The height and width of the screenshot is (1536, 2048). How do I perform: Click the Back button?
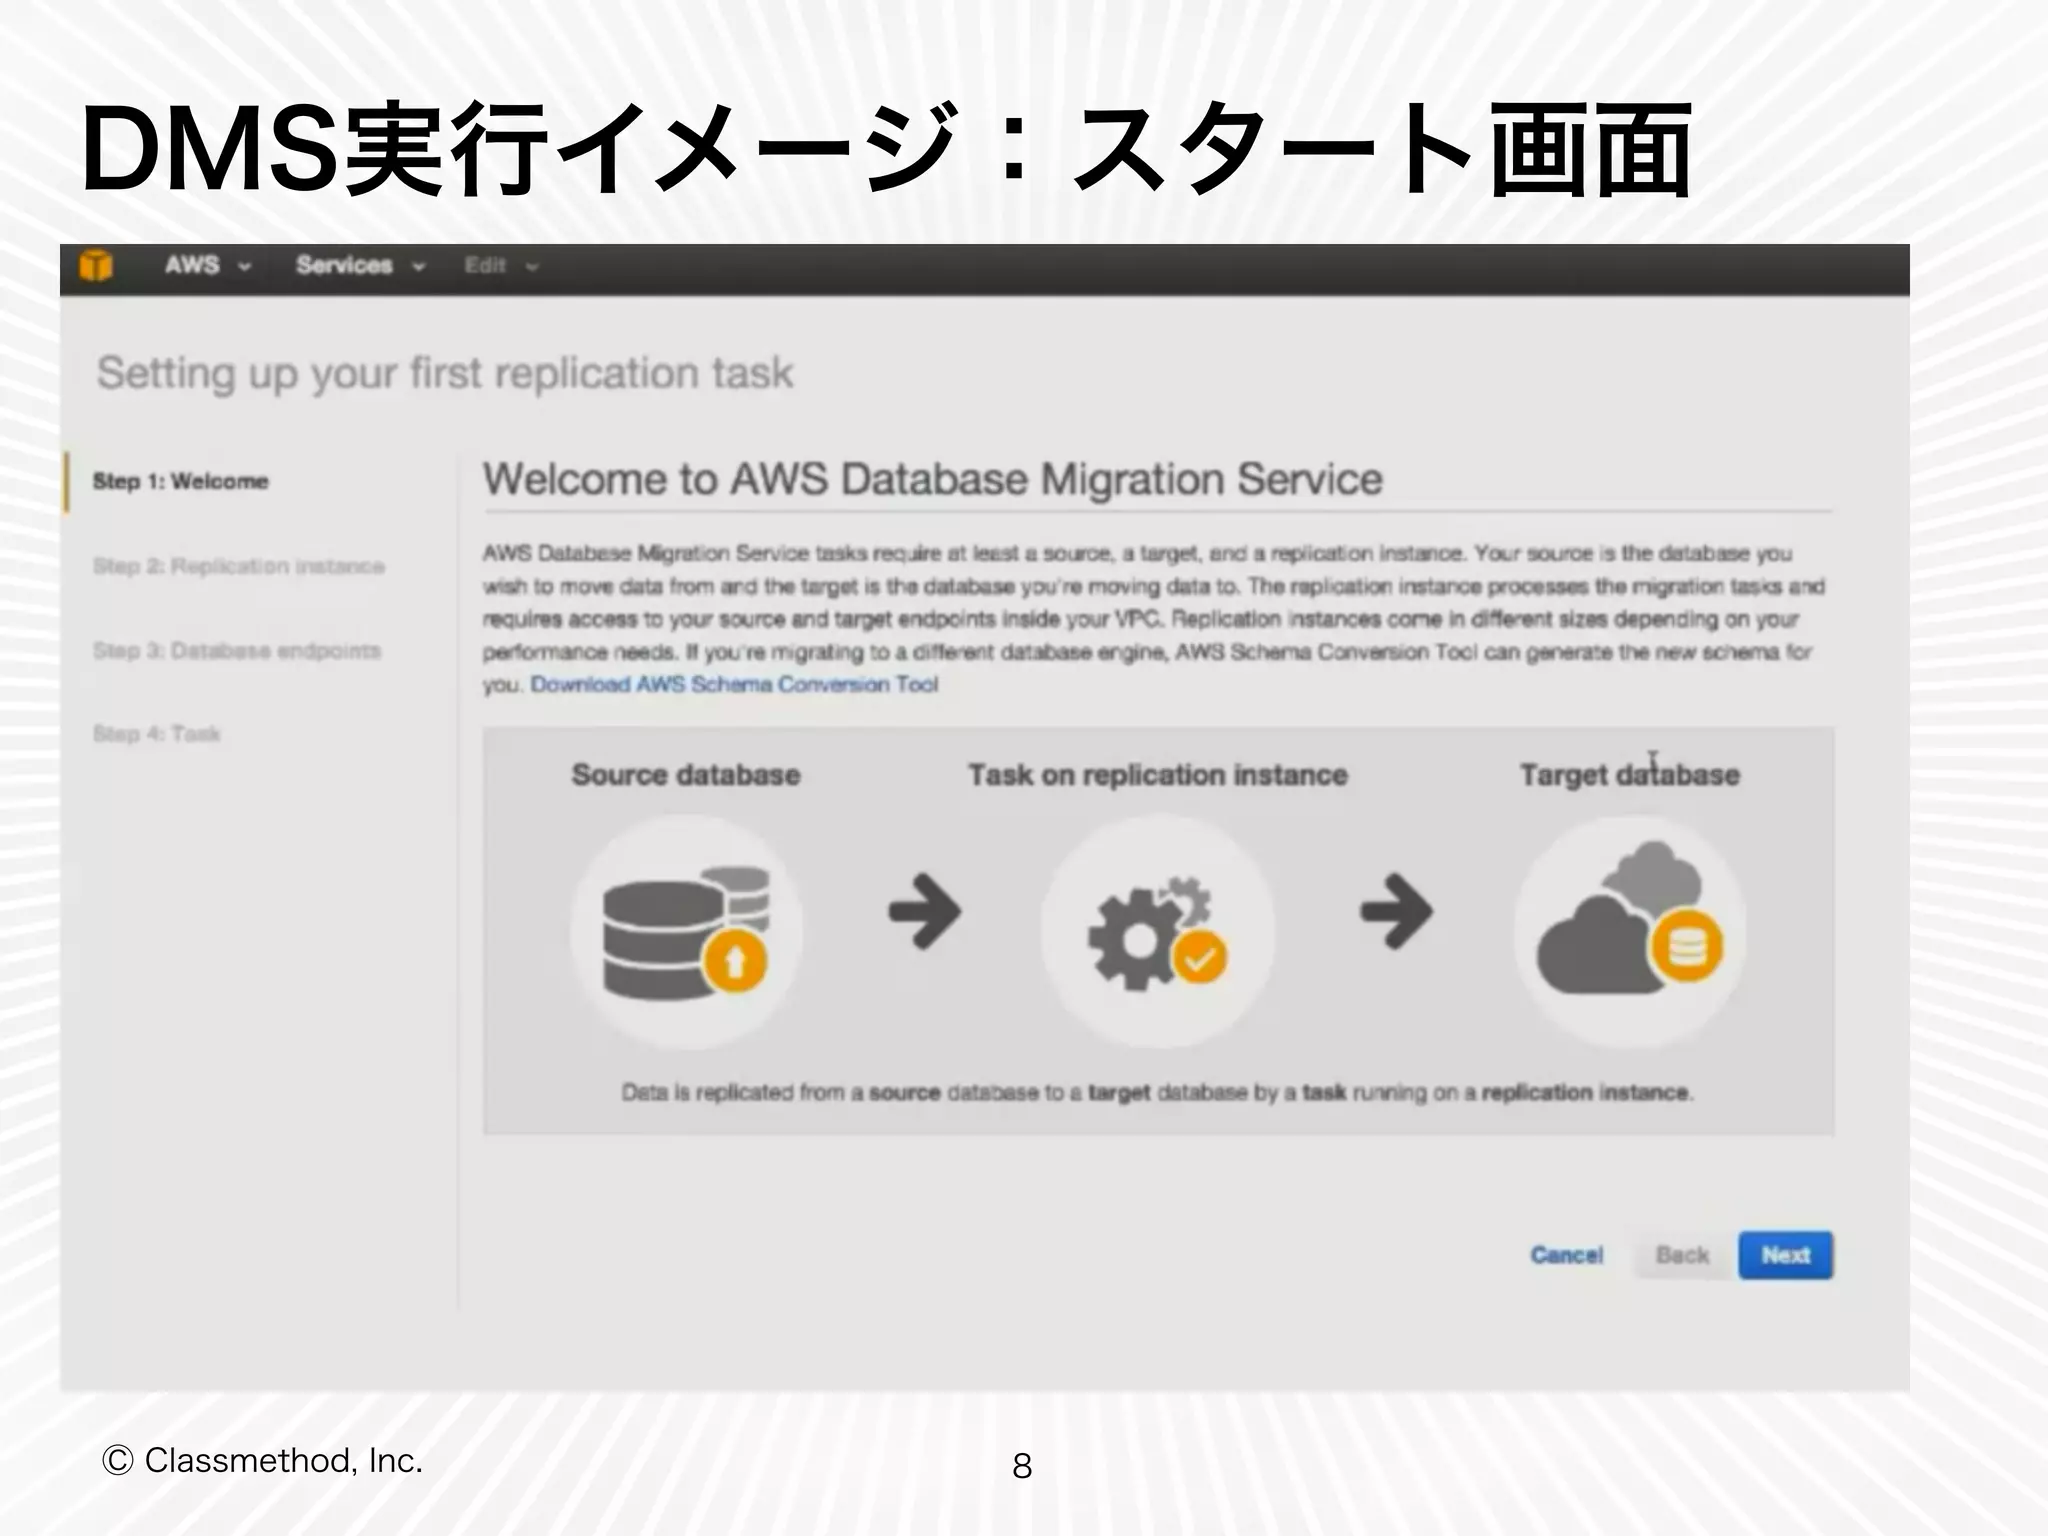pos(1682,1255)
